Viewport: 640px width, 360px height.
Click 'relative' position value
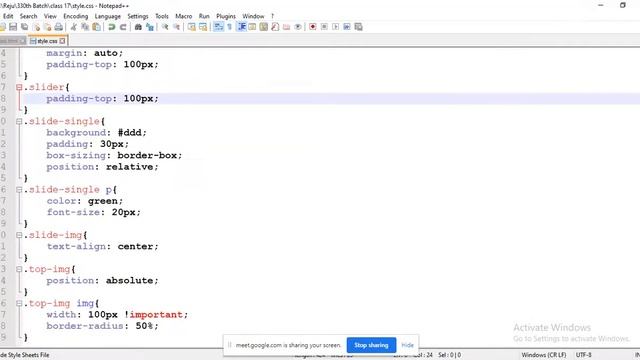point(129,167)
